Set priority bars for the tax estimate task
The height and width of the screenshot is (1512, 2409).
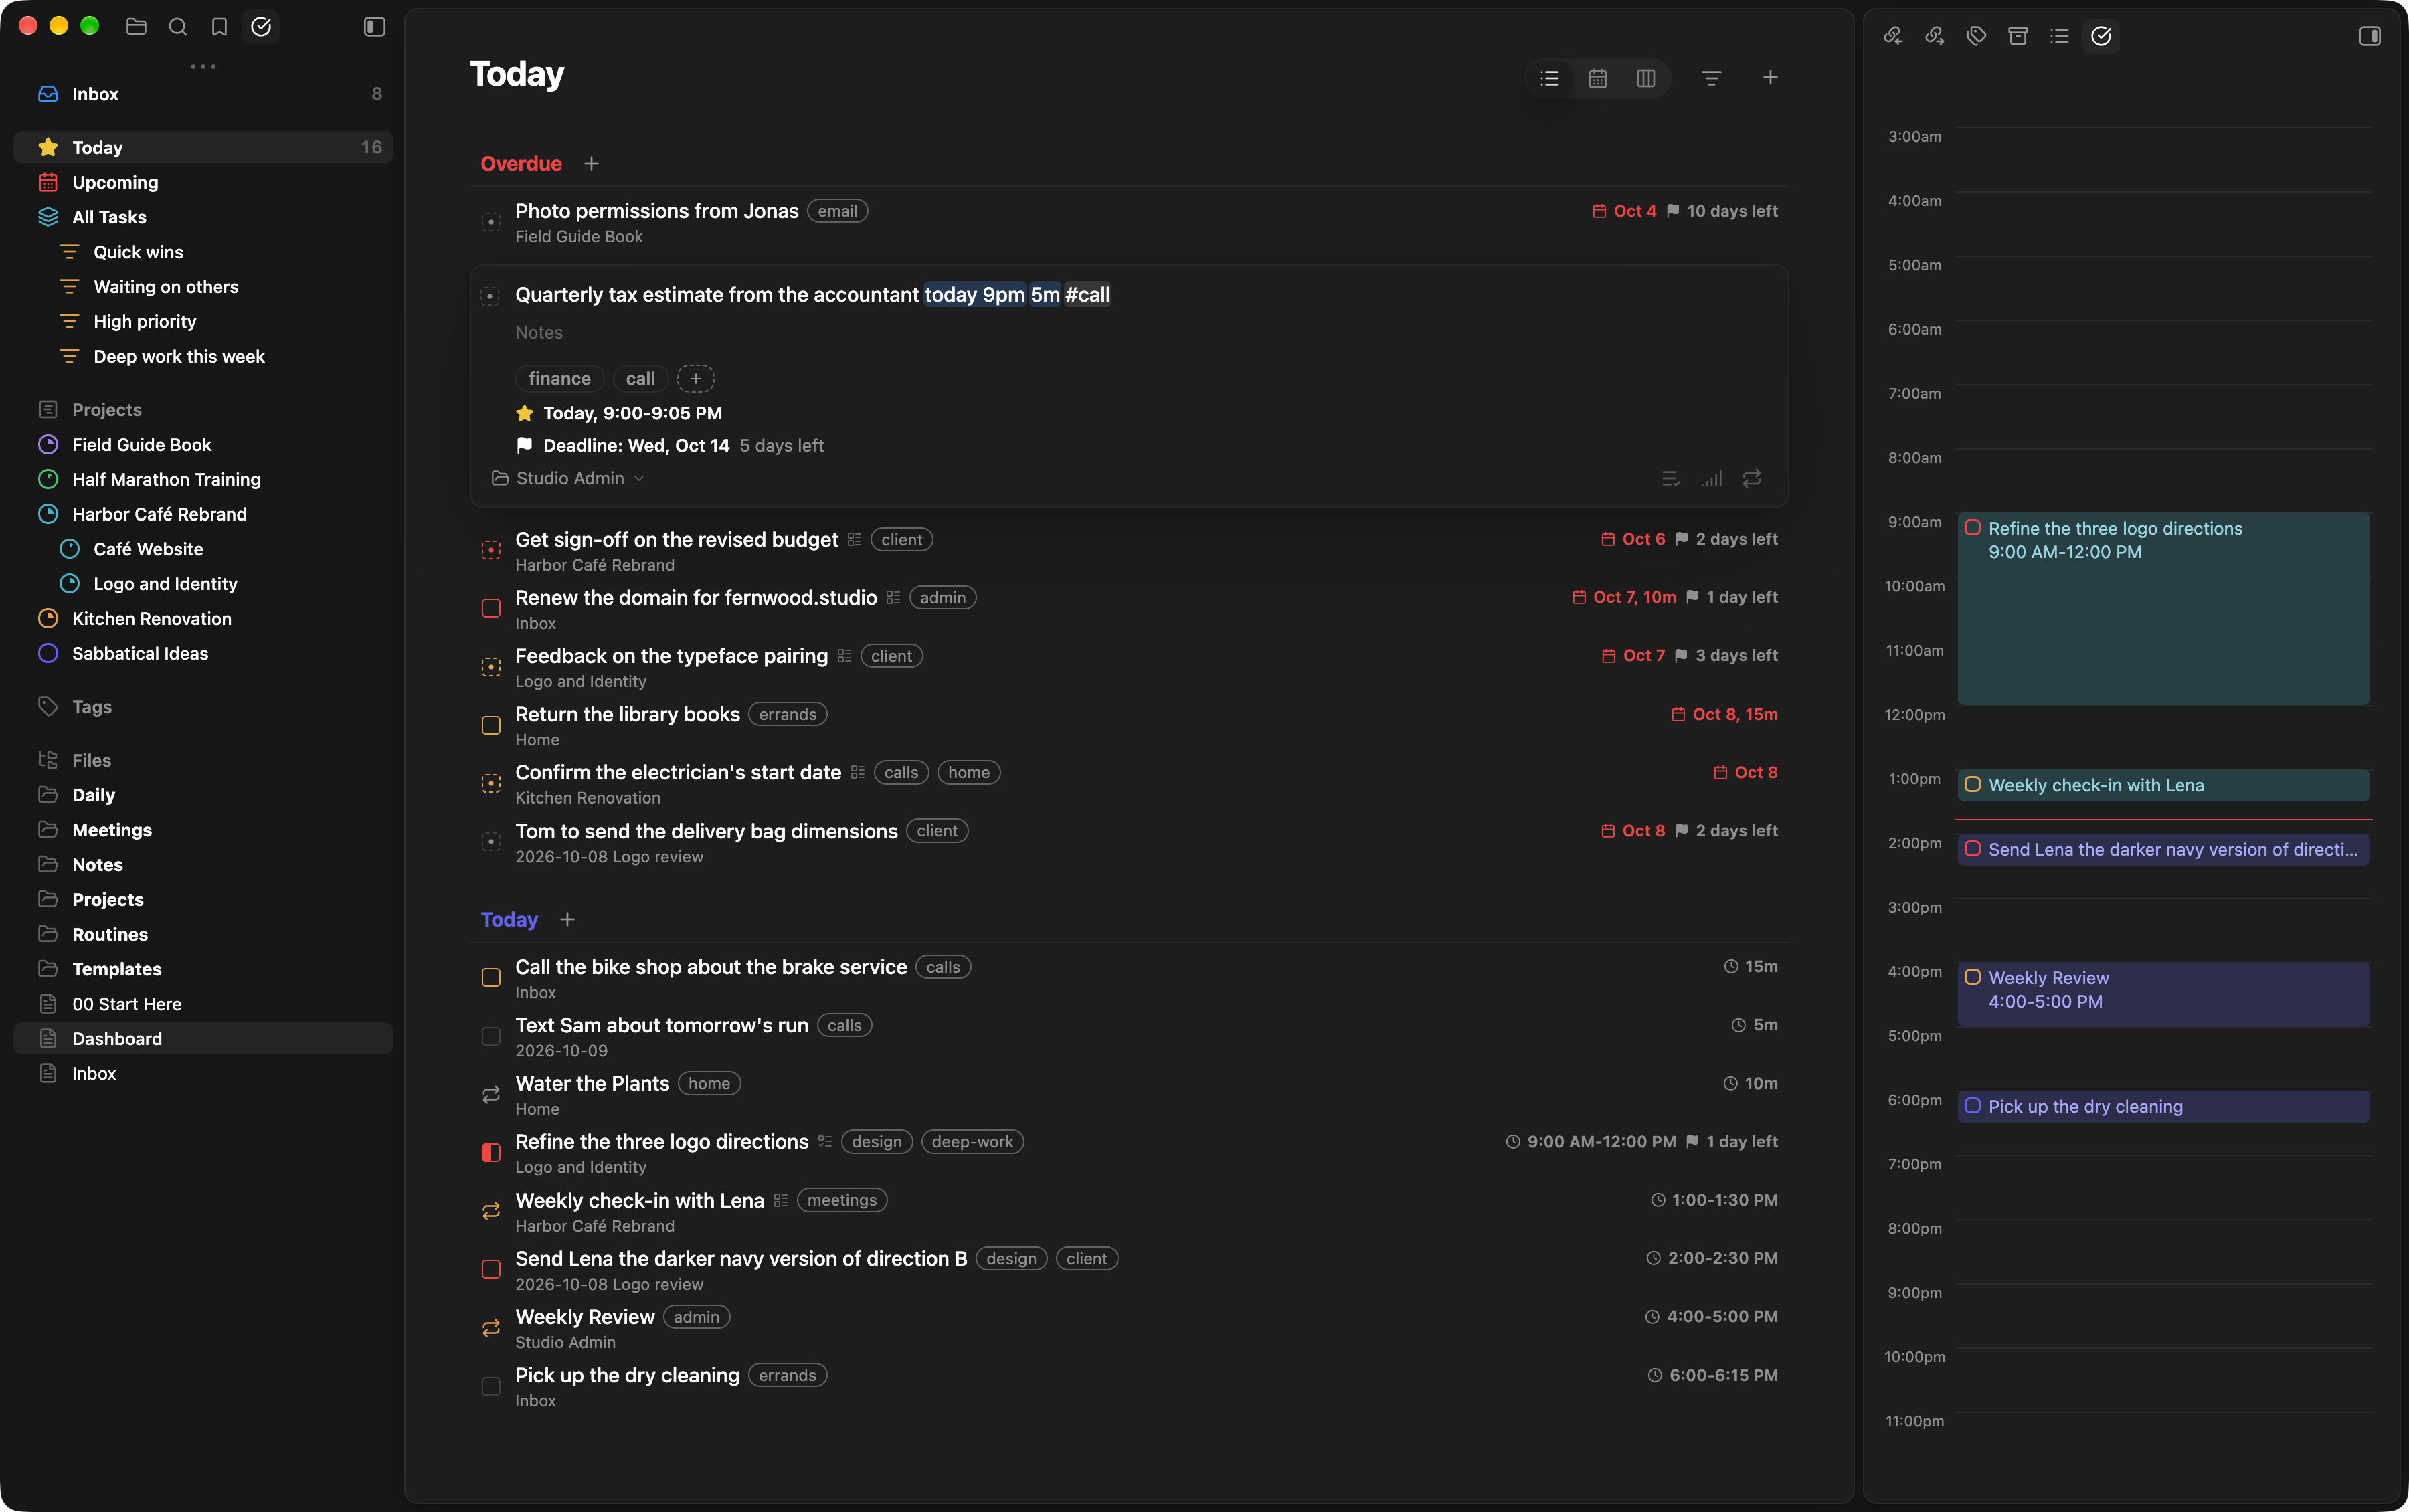tap(1711, 479)
